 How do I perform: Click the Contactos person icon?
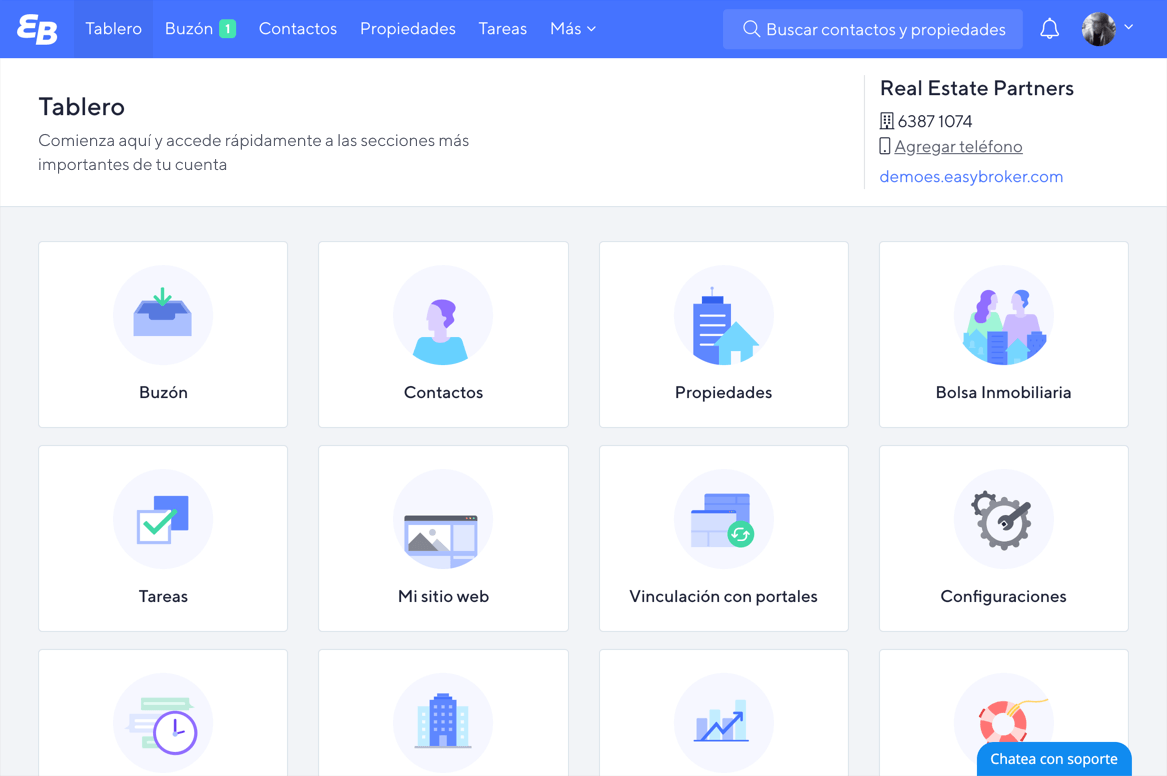pyautogui.click(x=443, y=315)
